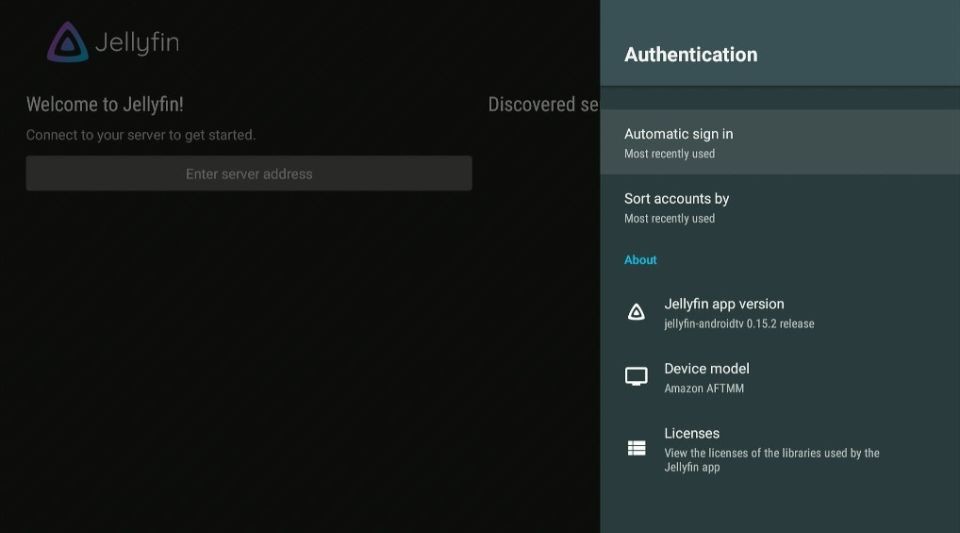
Task: Select the Device model entry
Action: click(780, 378)
